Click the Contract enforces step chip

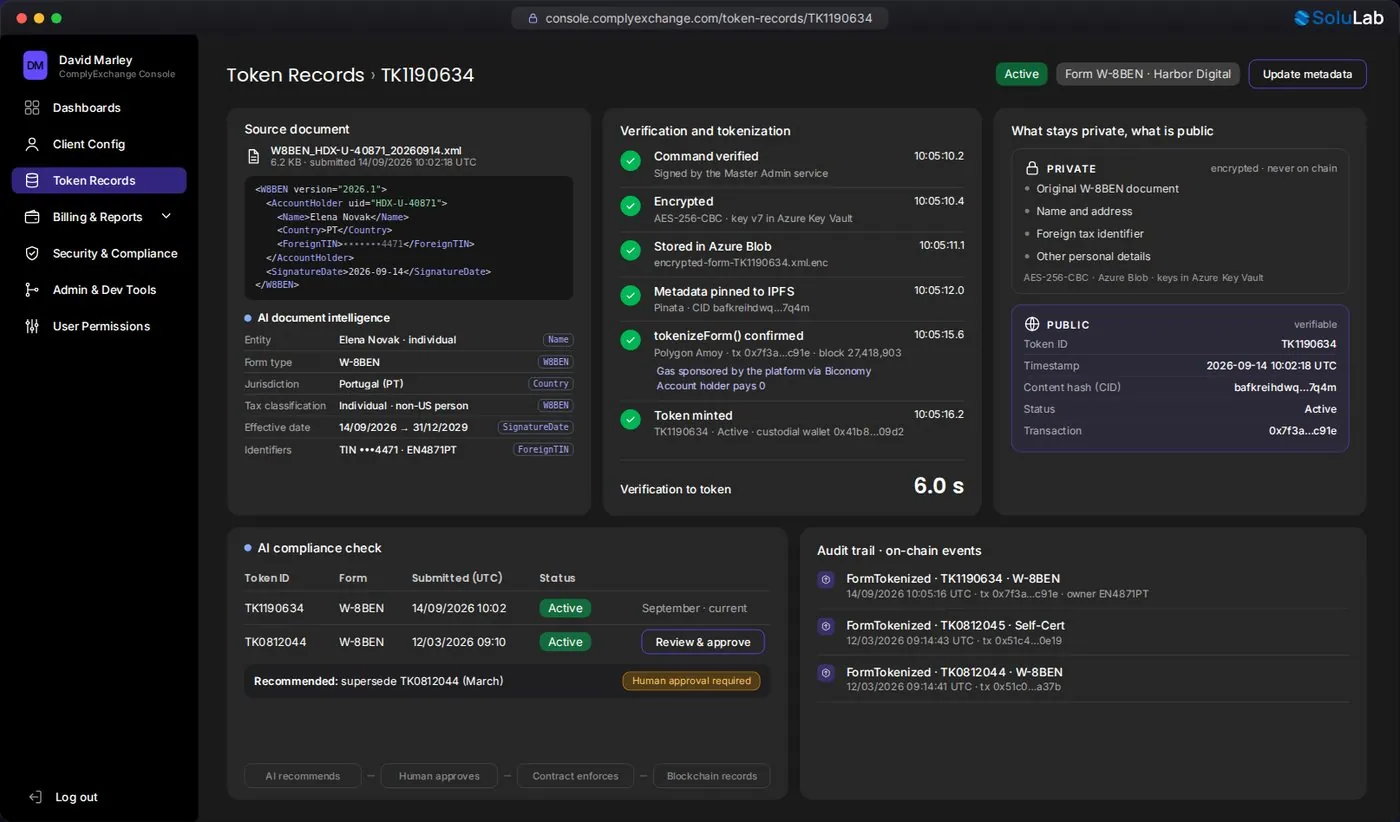pyautogui.click(x=575, y=776)
